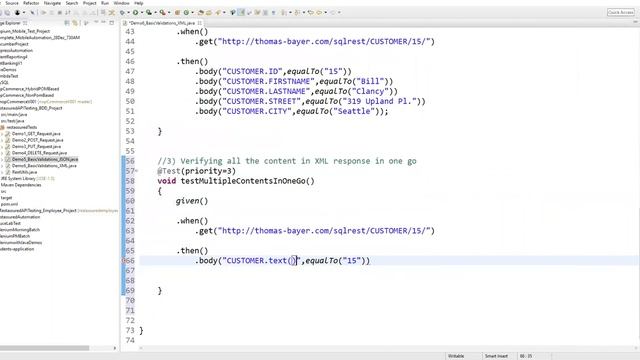The height and width of the screenshot is (360, 640).
Task: Click the testMultipleContentsInOneGo method name
Action: click(243, 181)
